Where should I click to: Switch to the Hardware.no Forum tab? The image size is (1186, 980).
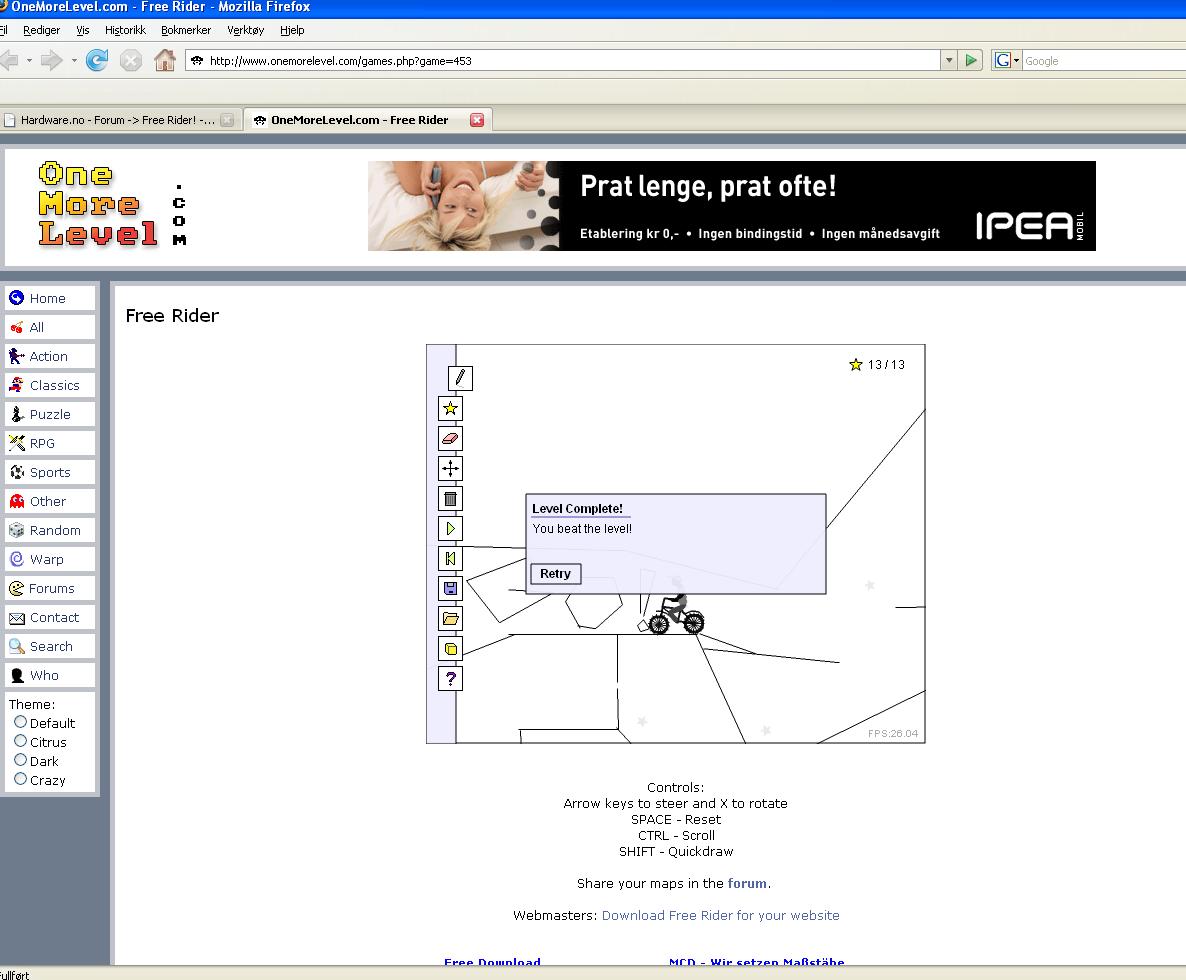118,119
